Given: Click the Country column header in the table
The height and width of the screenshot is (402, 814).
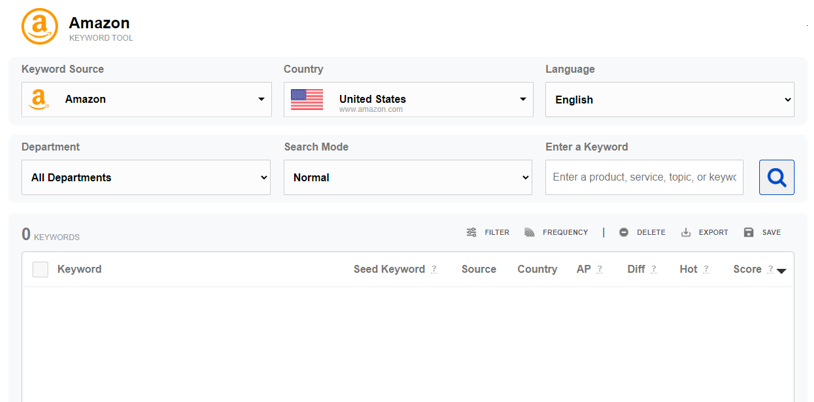Looking at the screenshot, I should coord(537,269).
